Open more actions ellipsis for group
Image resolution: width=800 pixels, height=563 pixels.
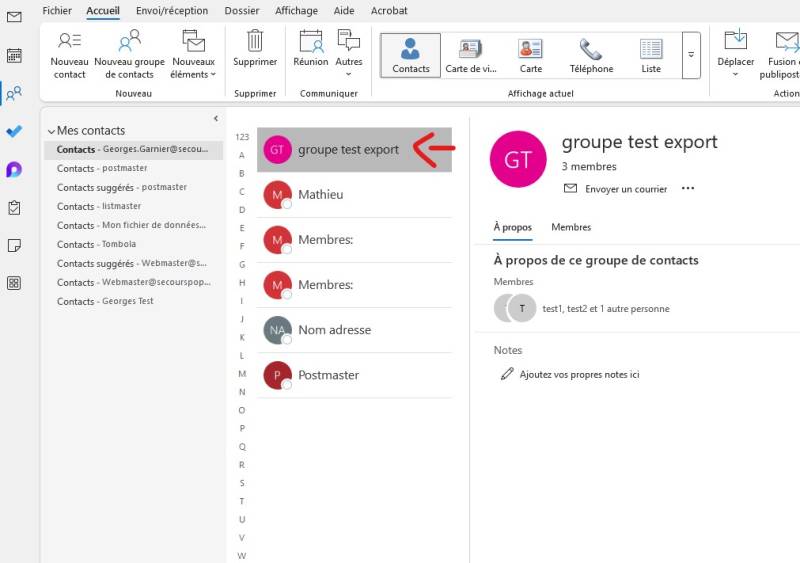pyautogui.click(x=688, y=188)
